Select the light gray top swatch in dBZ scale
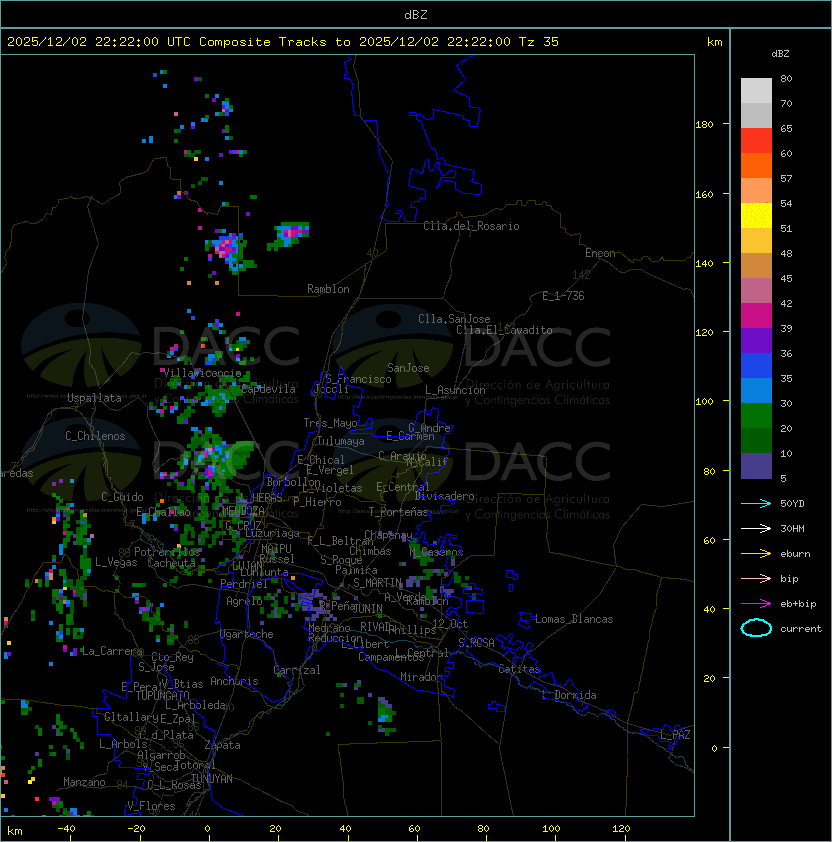This screenshot has width=832, height=842. pyautogui.click(x=756, y=91)
